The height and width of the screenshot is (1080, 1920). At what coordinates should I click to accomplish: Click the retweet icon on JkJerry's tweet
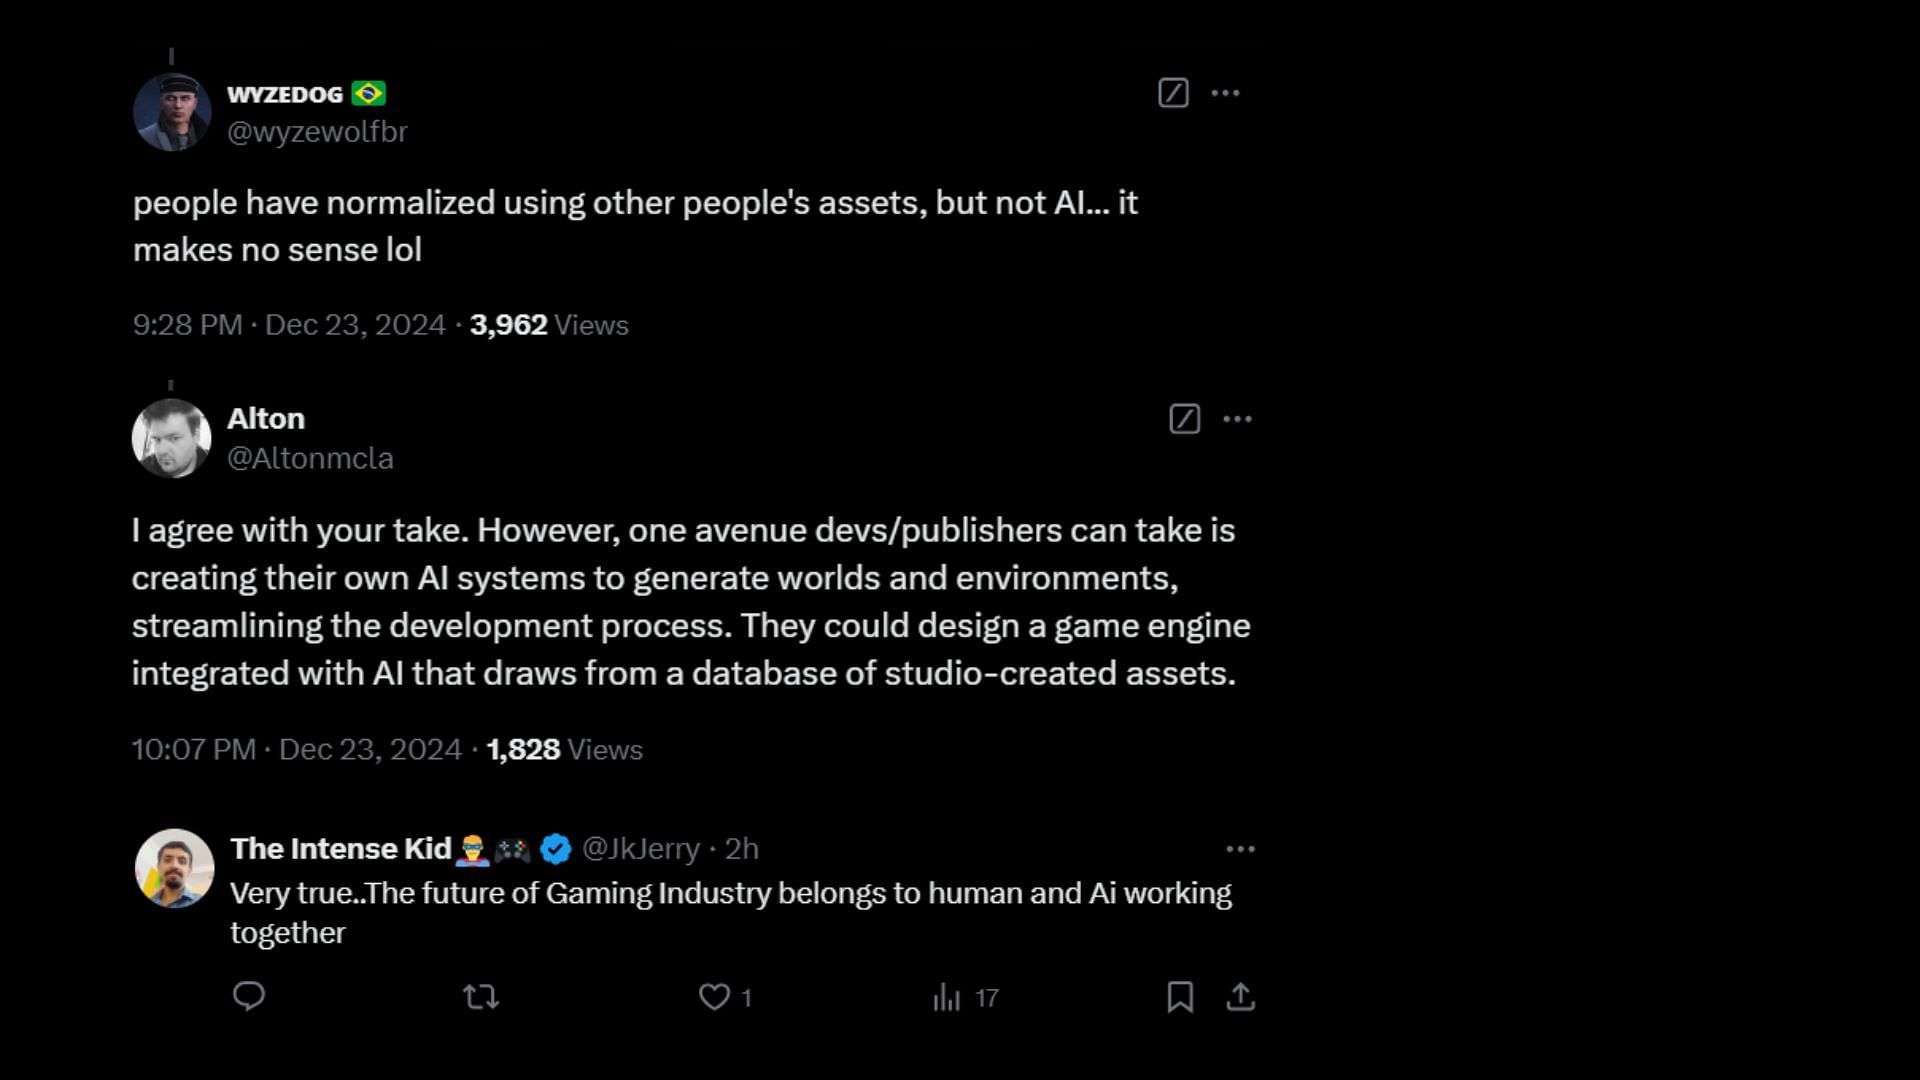480,996
